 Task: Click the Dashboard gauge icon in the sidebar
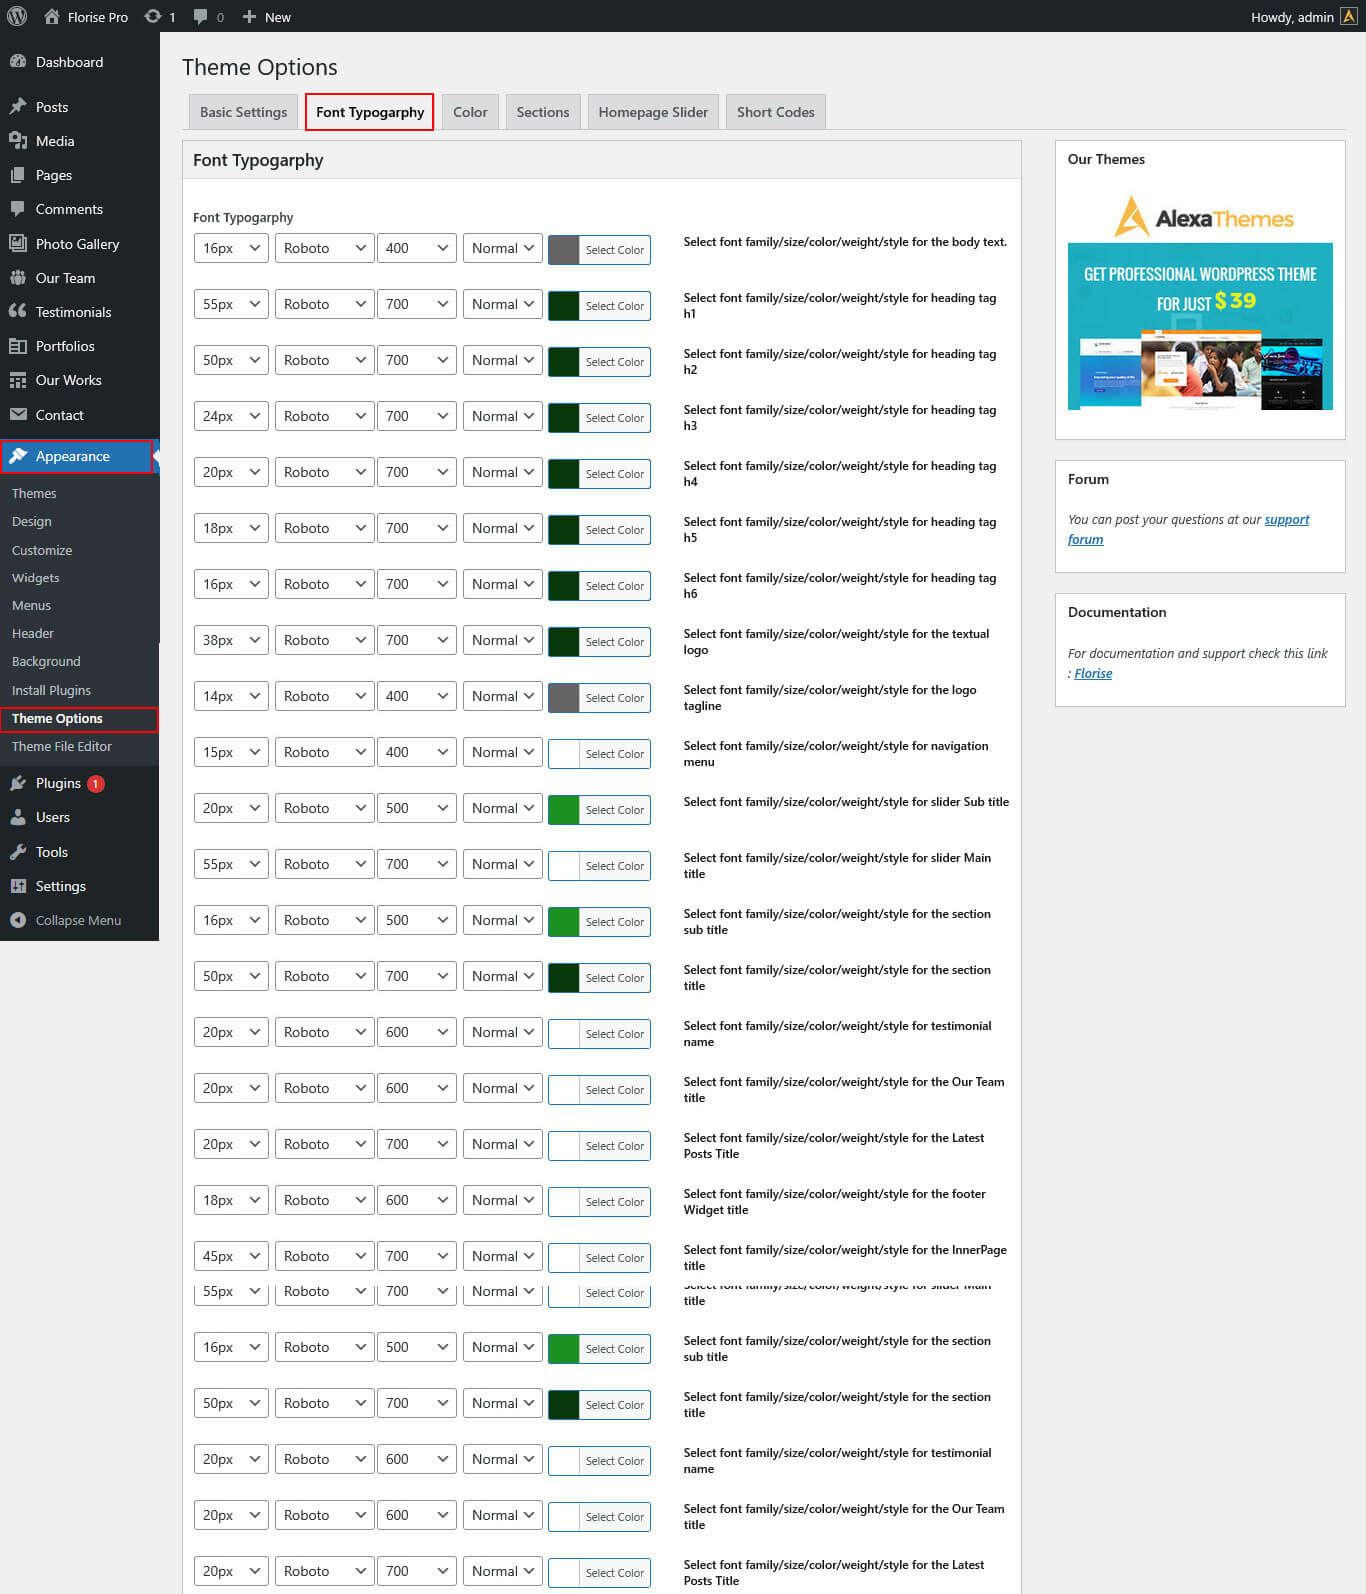(x=18, y=62)
